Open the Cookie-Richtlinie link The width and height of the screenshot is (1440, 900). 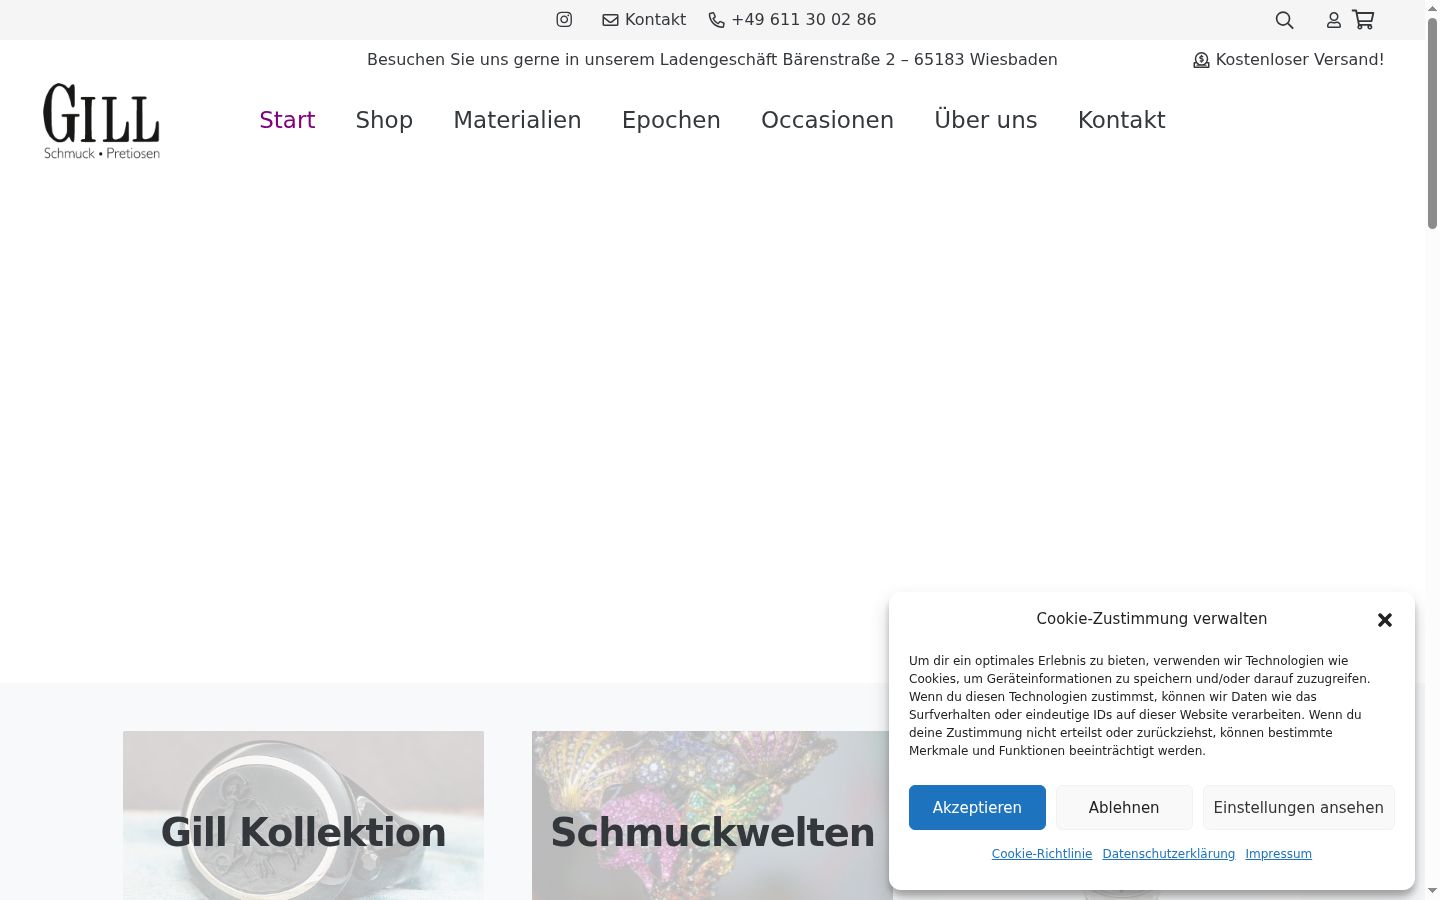point(1042,854)
